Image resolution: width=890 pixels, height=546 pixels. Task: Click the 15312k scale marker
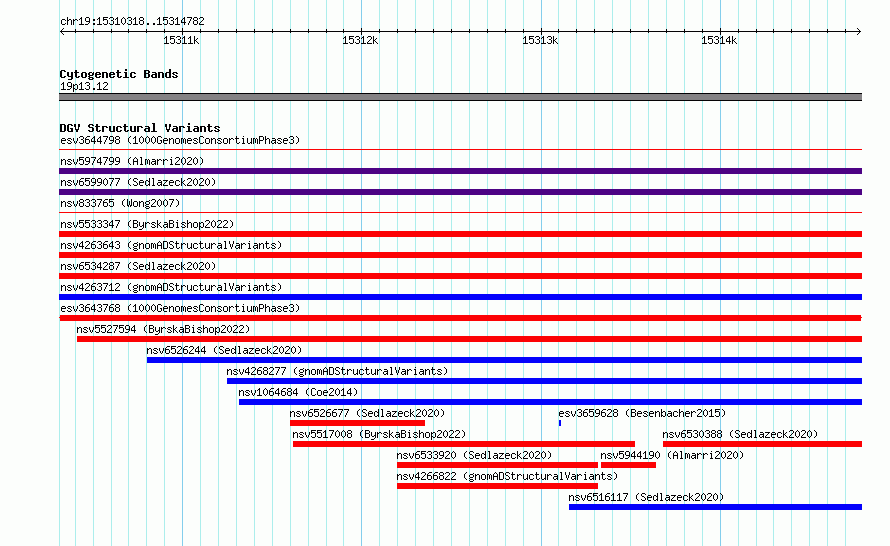(360, 40)
